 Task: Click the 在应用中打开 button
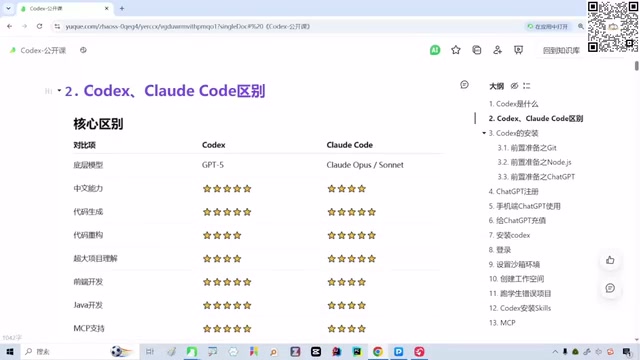548,27
